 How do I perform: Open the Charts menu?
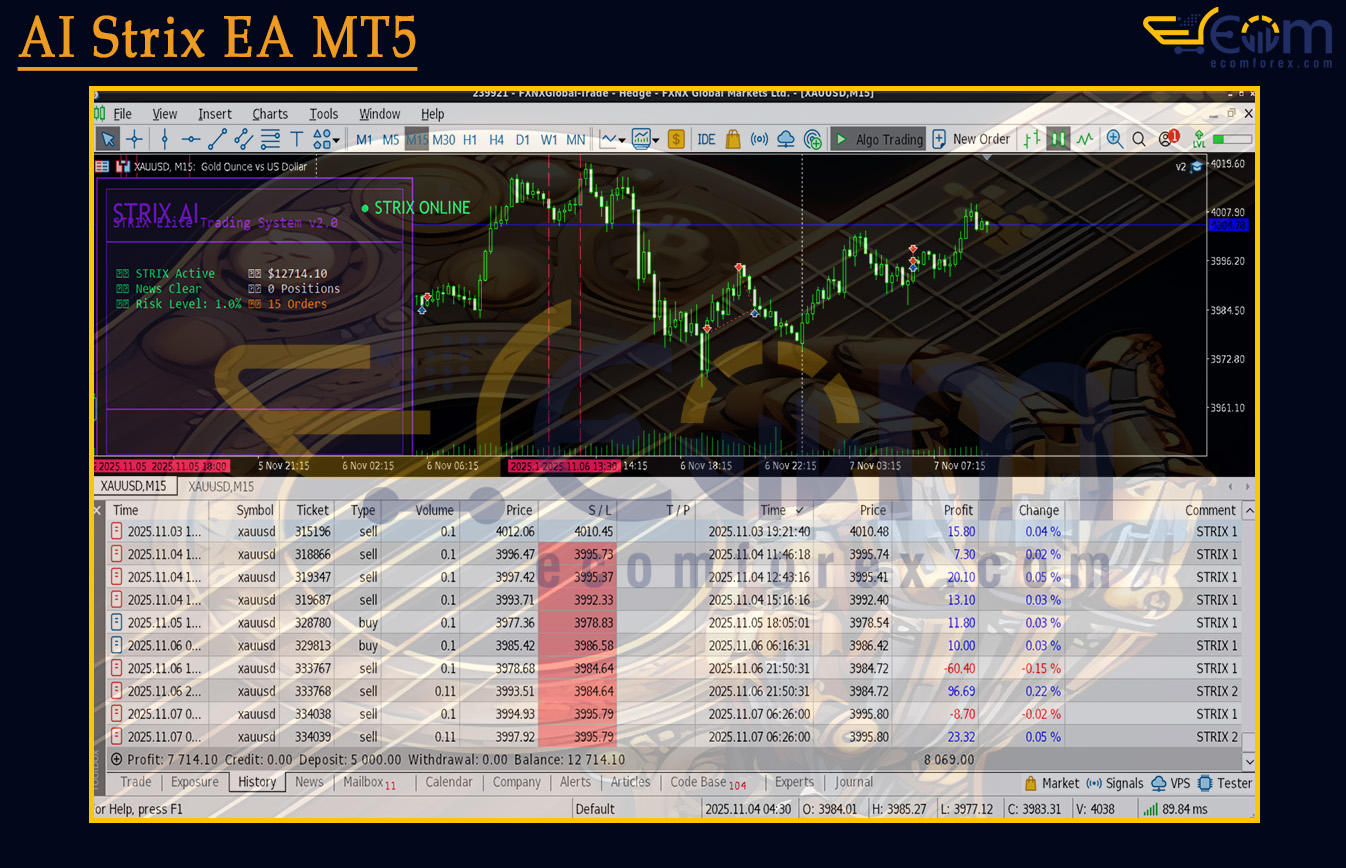point(269,113)
